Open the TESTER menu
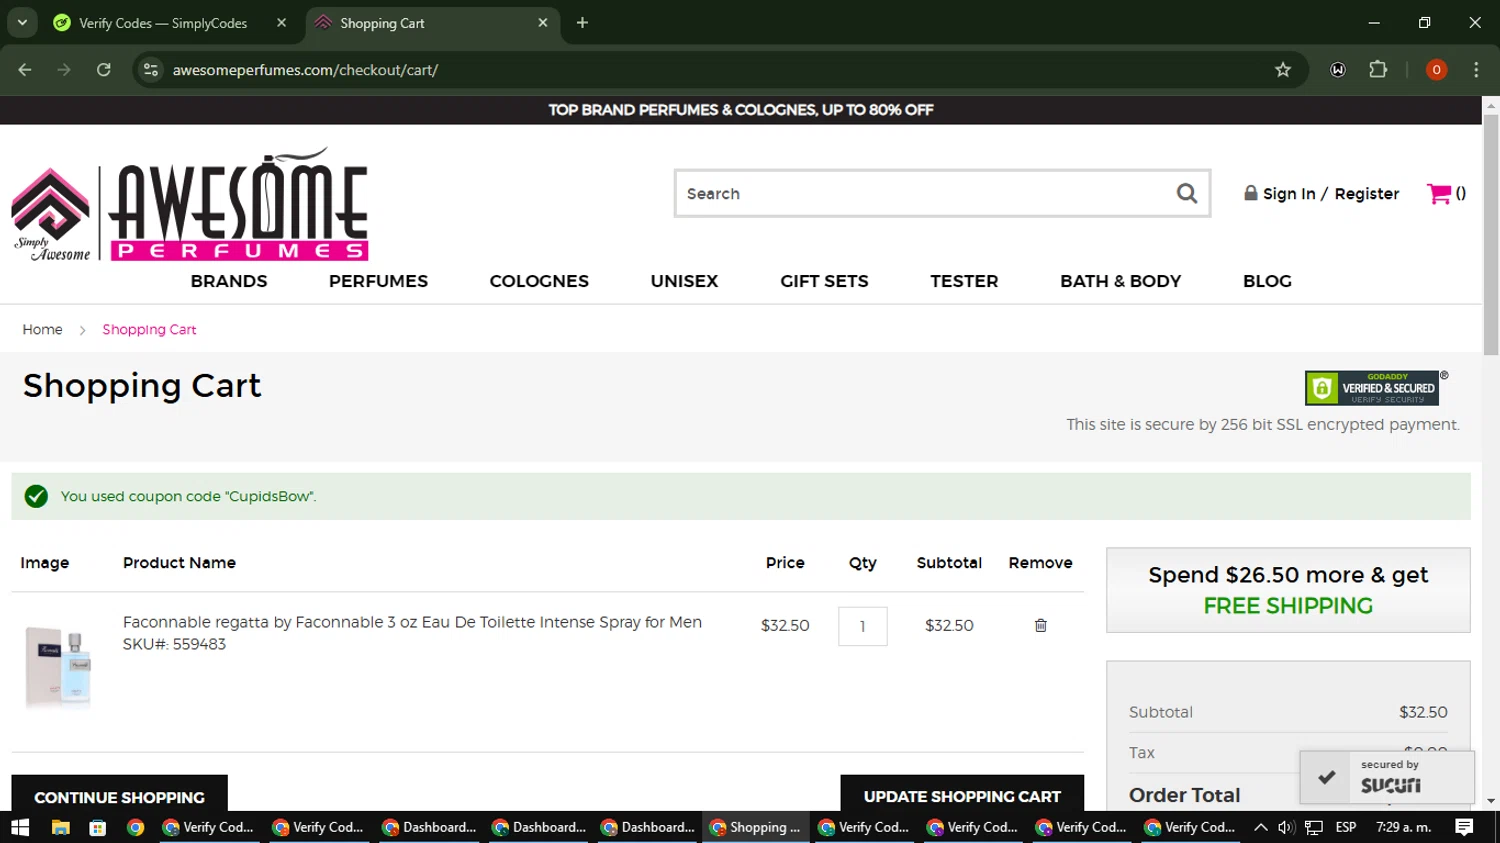The height and width of the screenshot is (843, 1500). [x=964, y=281]
